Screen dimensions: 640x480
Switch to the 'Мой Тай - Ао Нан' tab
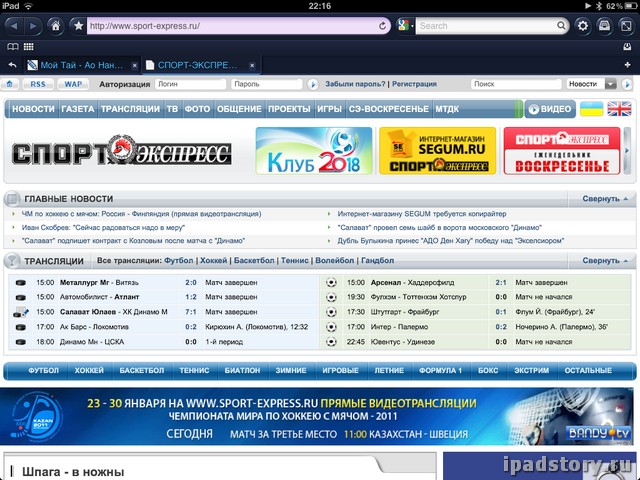coord(81,65)
